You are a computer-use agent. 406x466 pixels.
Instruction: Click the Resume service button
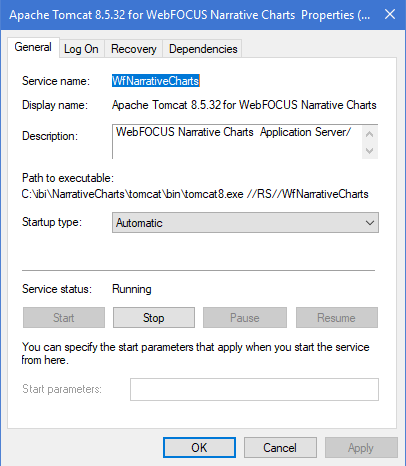pos(337,318)
